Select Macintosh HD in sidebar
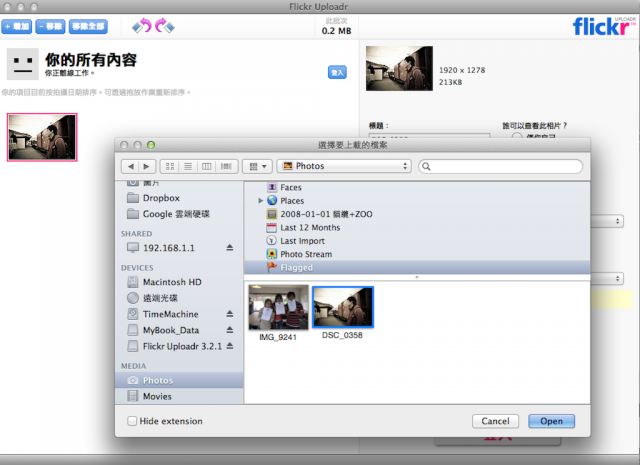This screenshot has height=465, width=640. click(x=180, y=282)
